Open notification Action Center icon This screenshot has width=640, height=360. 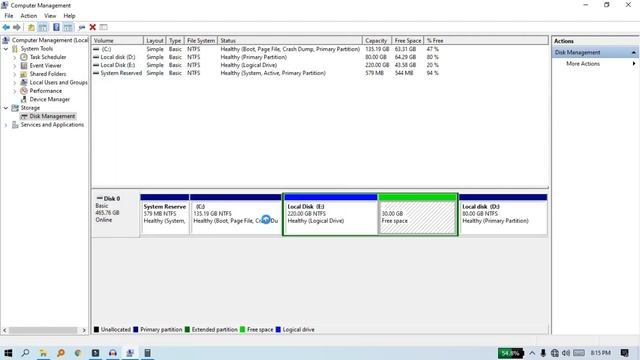point(624,353)
